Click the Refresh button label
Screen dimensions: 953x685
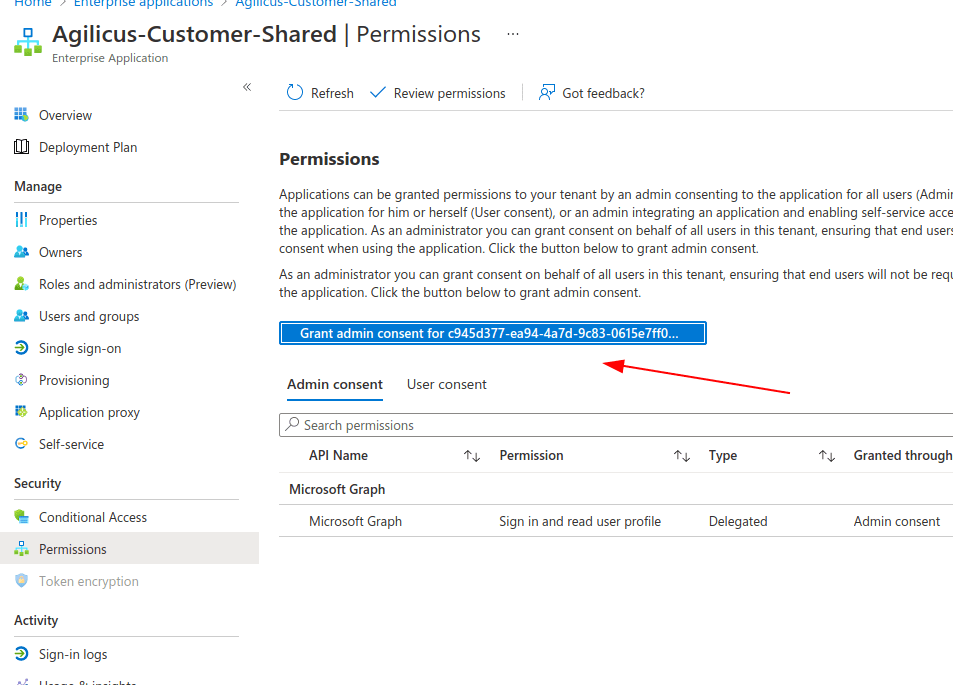click(332, 93)
